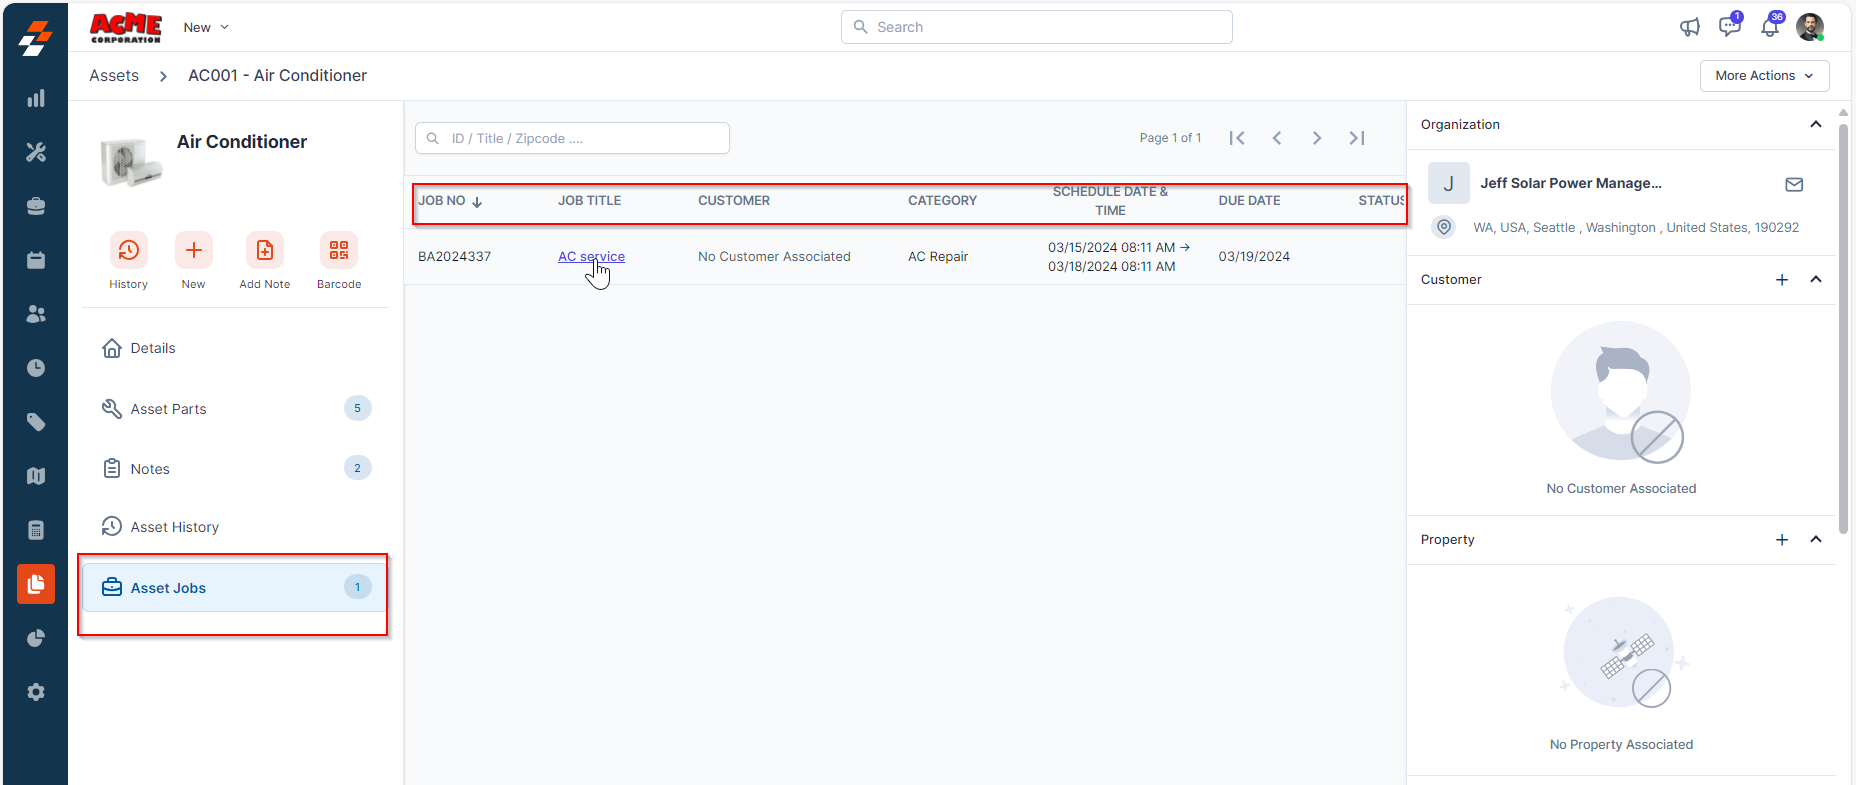This screenshot has height=785, width=1856.
Task: Open the bar chart dashboard icon
Action: (x=36, y=98)
